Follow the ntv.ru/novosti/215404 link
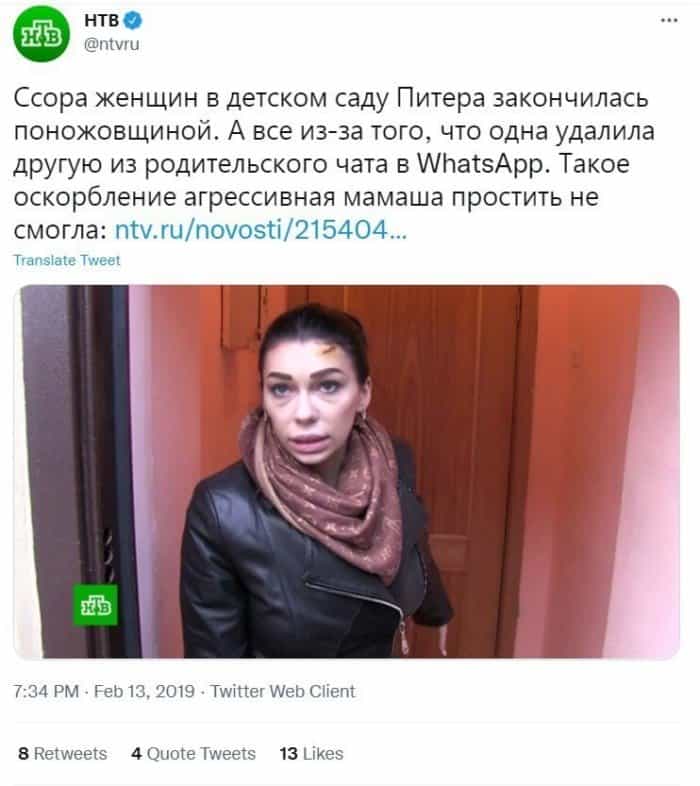Image resolution: width=700 pixels, height=786 pixels. 261,230
